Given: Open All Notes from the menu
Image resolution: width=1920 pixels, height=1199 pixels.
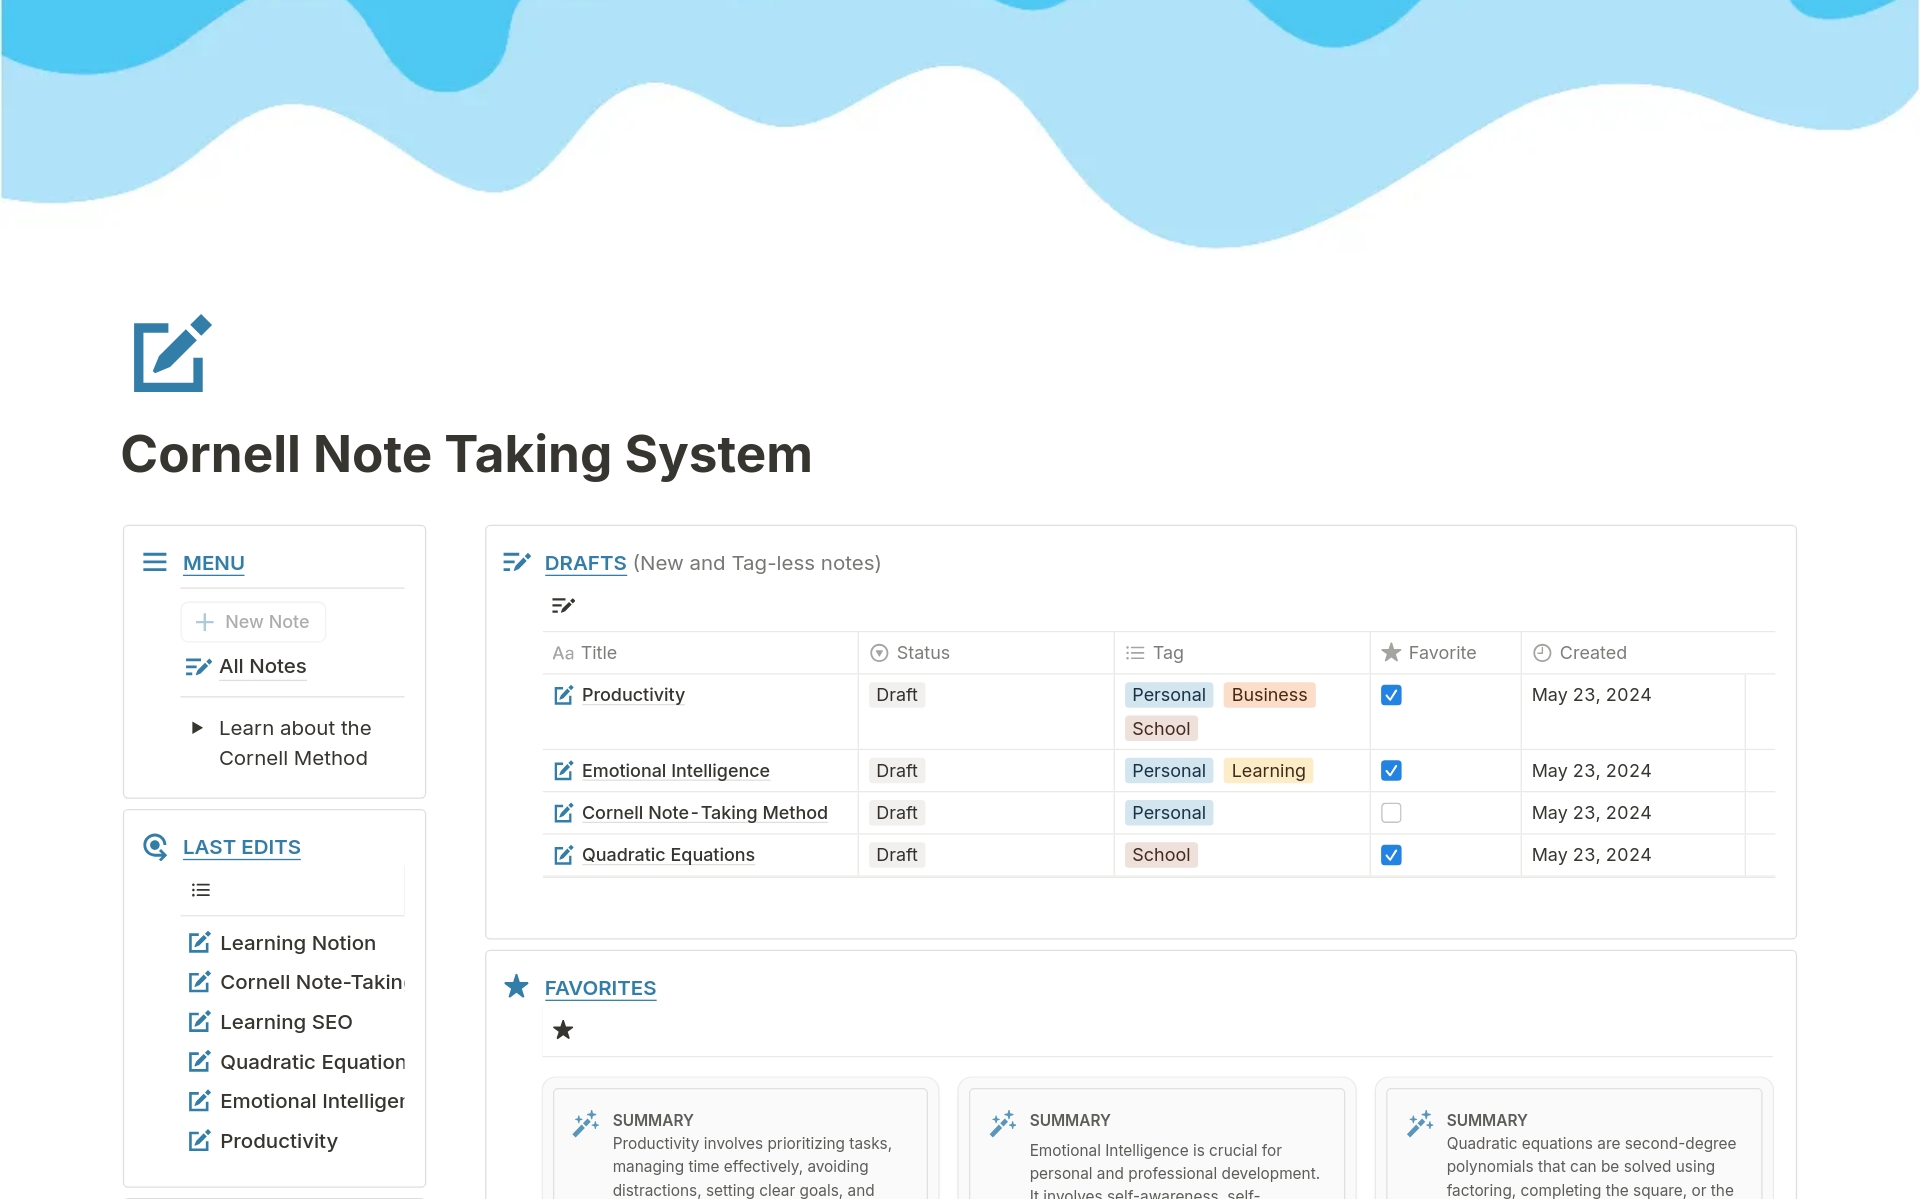Looking at the screenshot, I should click(x=262, y=666).
